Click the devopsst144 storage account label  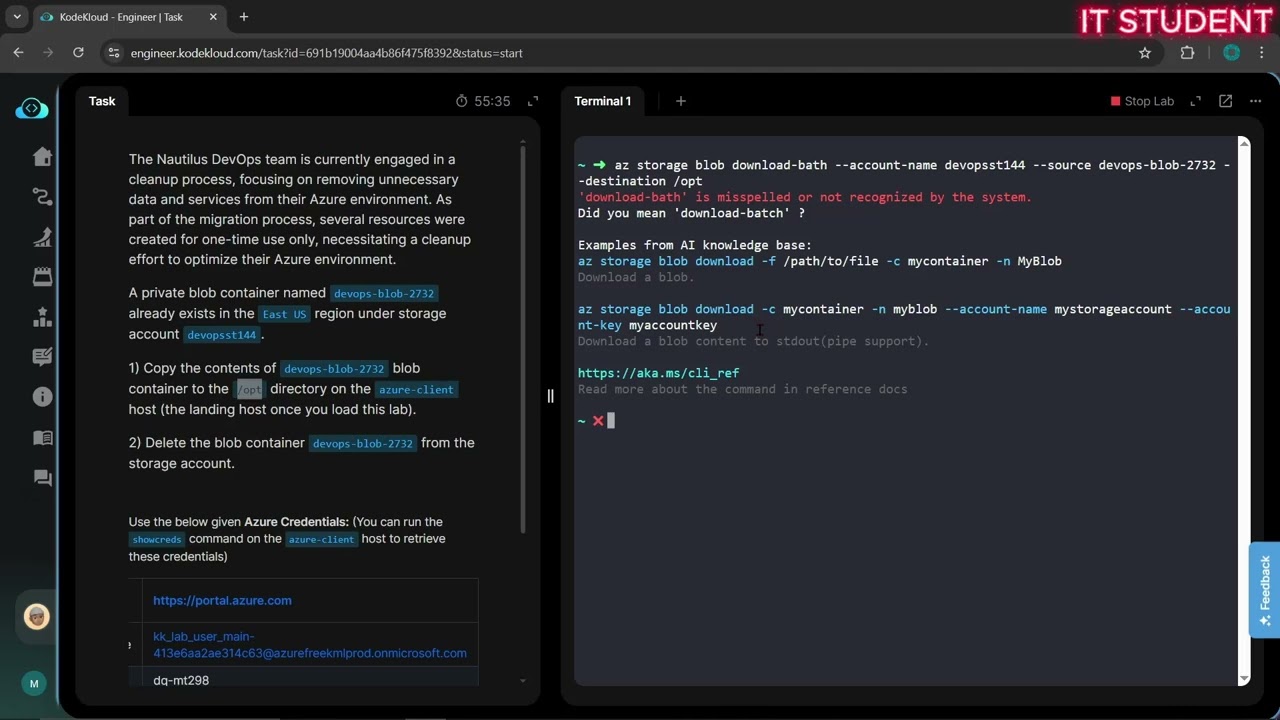(222, 335)
